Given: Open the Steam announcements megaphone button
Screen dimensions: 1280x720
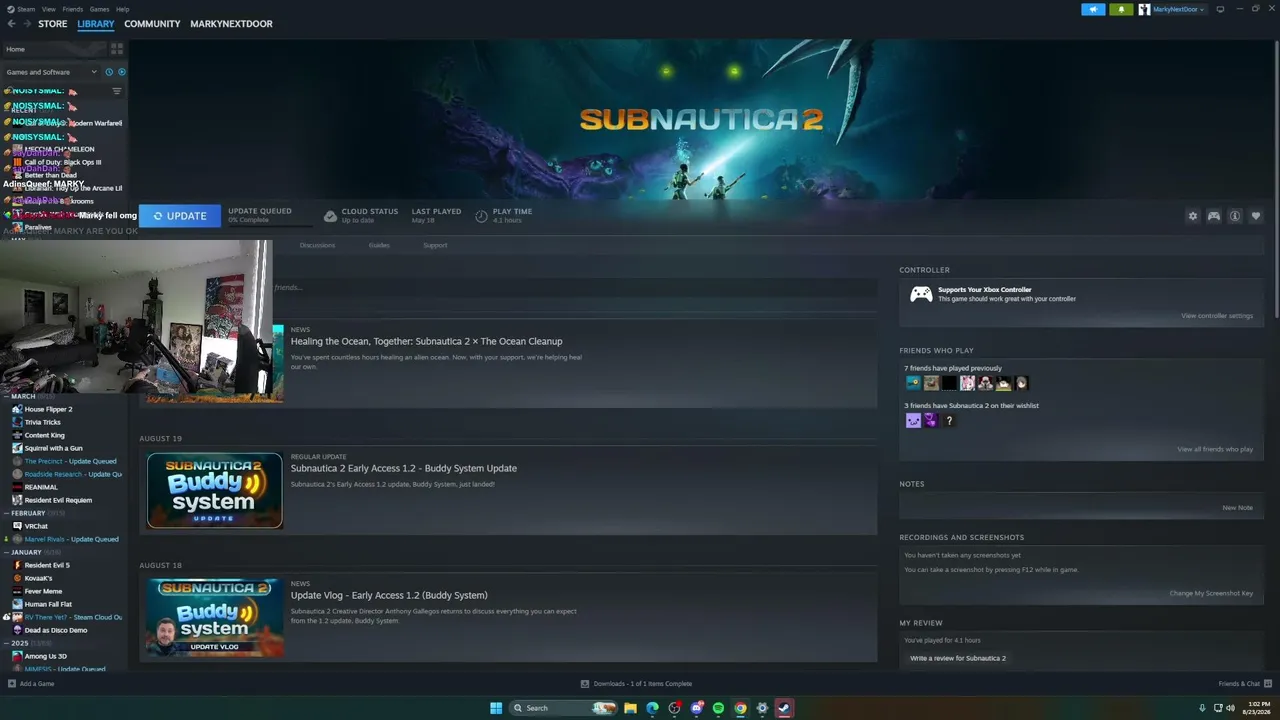Looking at the screenshot, I should point(1093,9).
